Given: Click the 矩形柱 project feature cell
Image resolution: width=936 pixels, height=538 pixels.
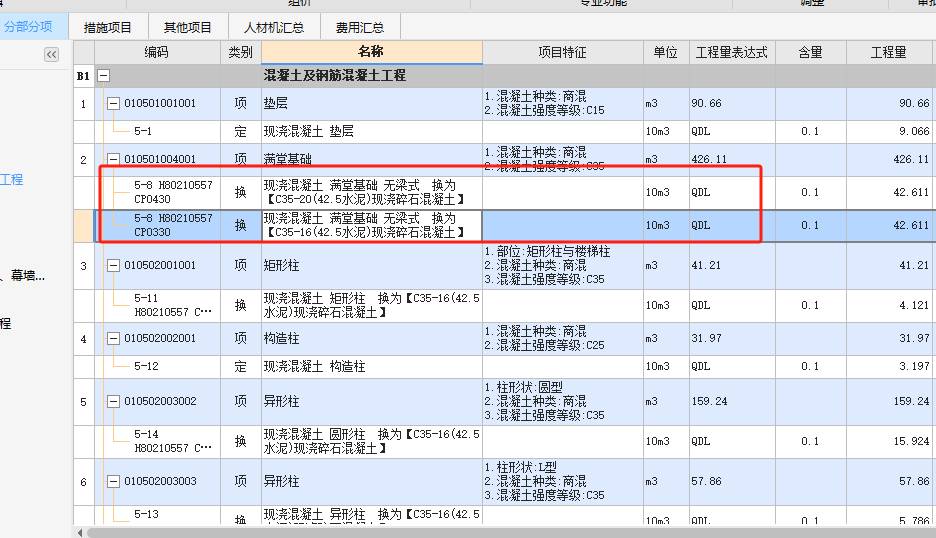Looking at the screenshot, I should point(562,265).
